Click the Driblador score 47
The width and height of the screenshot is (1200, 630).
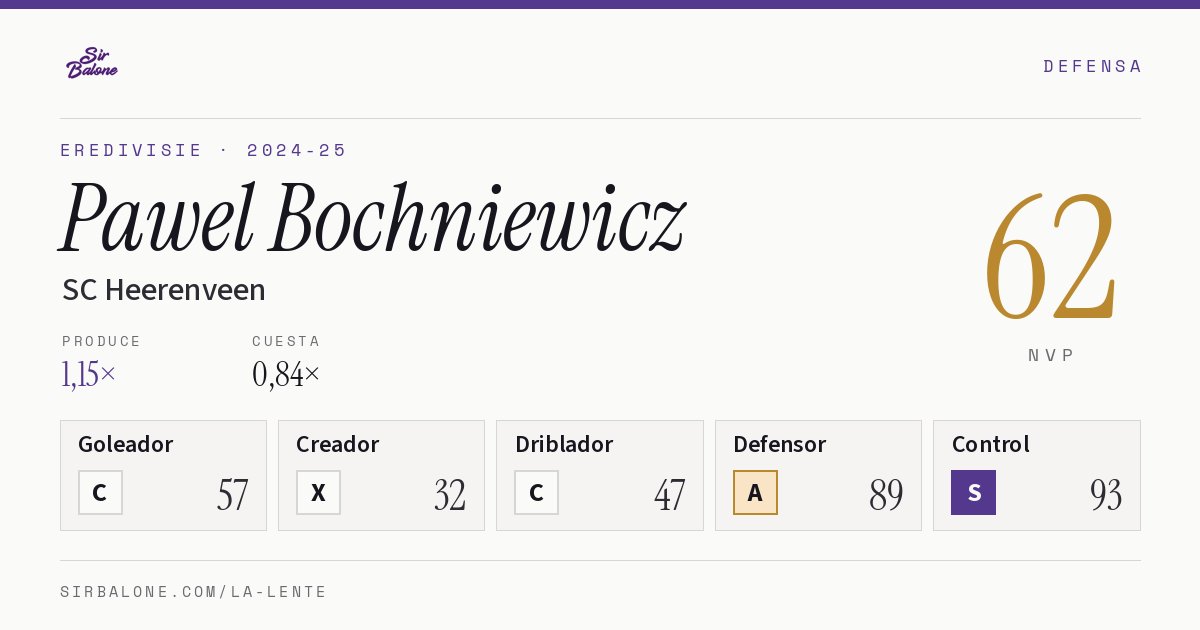click(x=669, y=494)
